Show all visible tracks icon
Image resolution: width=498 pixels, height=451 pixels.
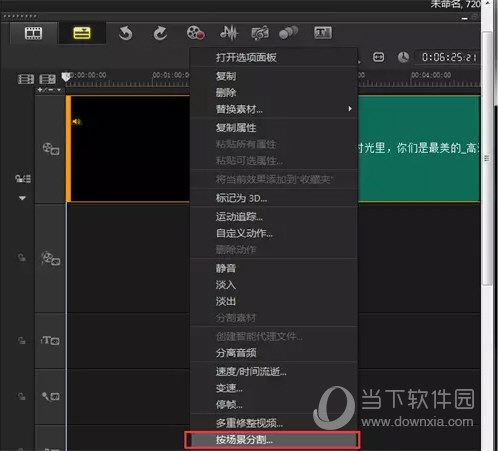(26, 79)
